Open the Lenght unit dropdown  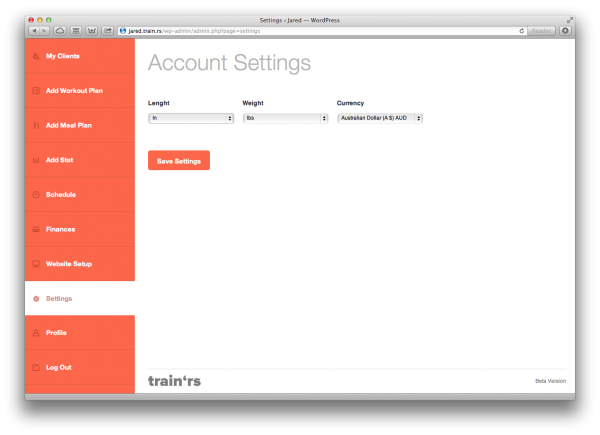coord(191,118)
